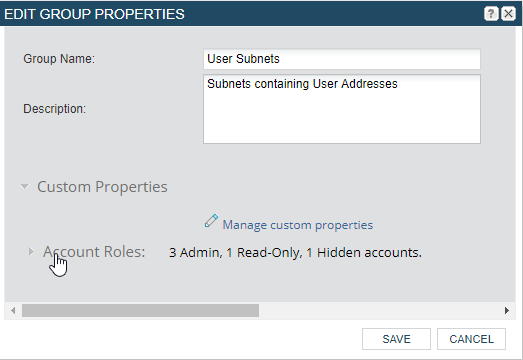Expand the Account Roles triangle arrow
523x360 pixels.
point(31,252)
